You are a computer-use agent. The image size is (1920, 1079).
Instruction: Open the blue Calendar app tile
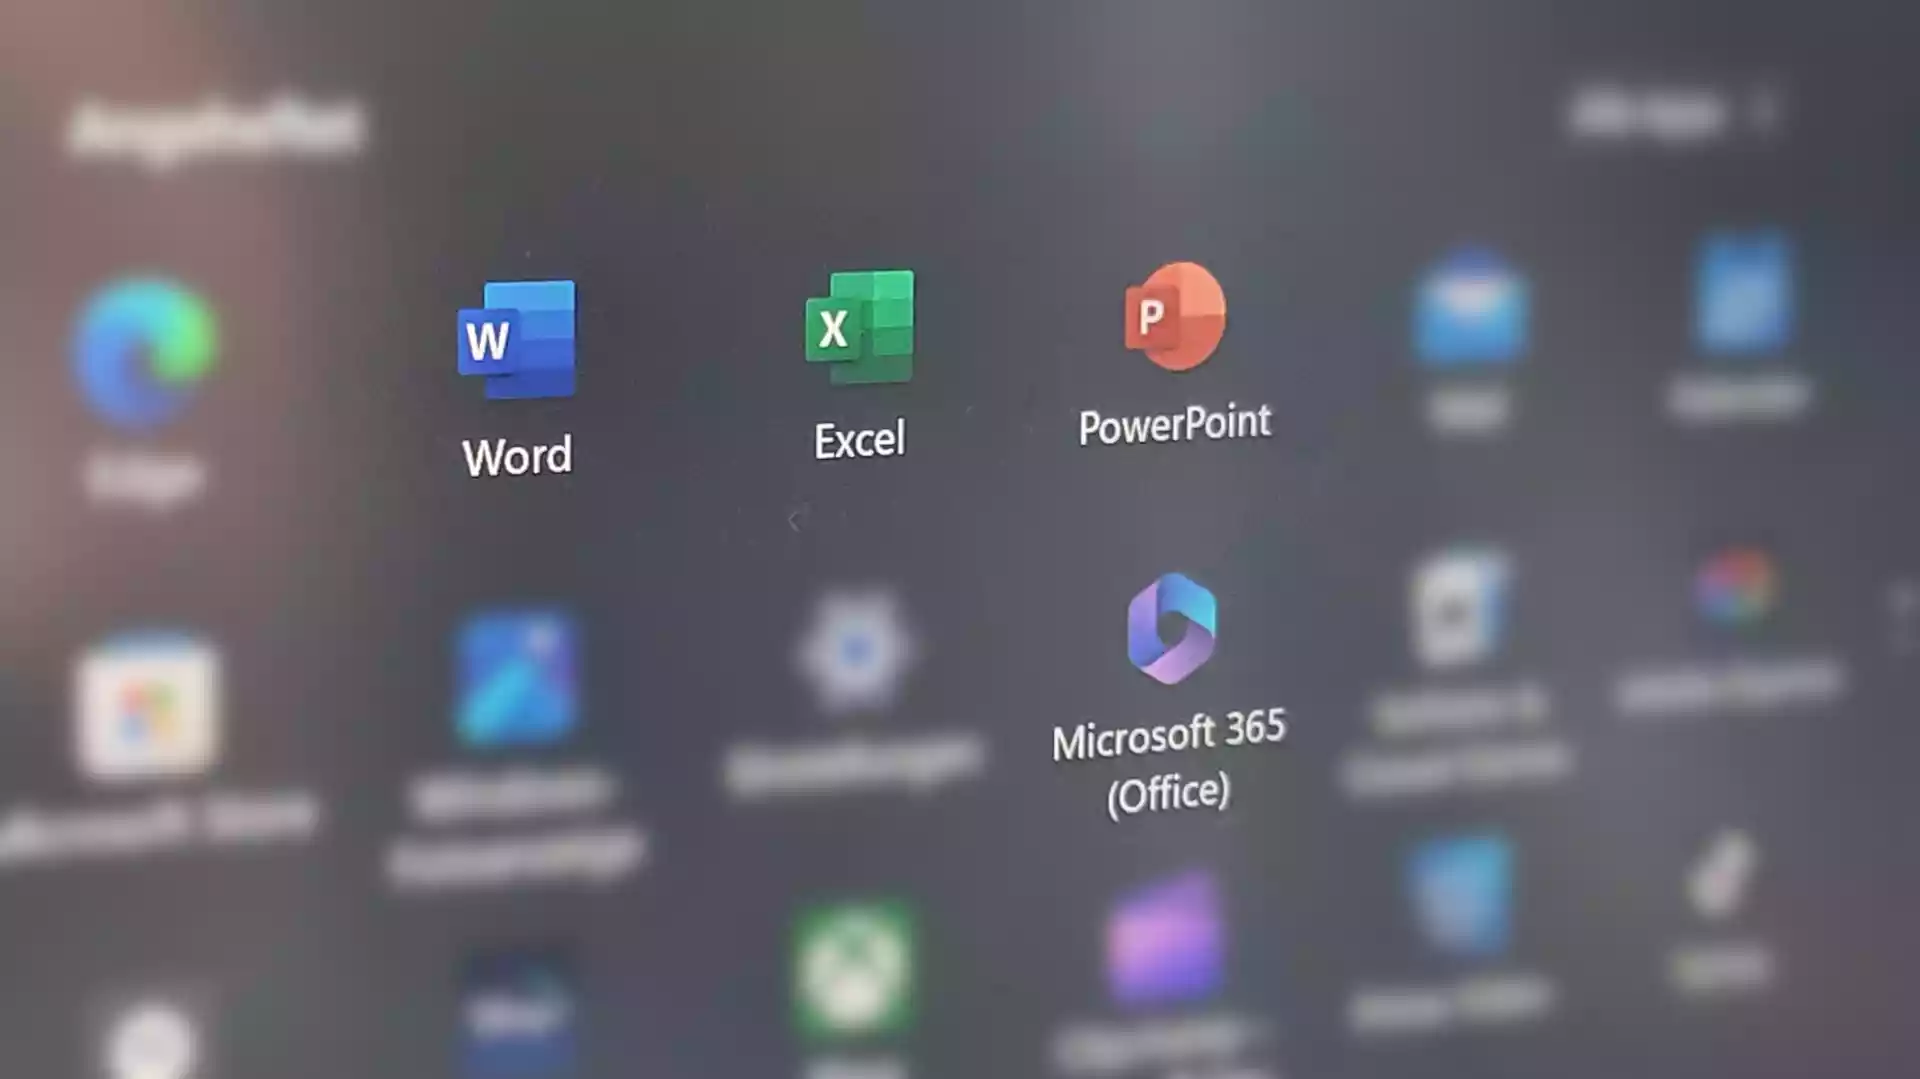click(1742, 292)
